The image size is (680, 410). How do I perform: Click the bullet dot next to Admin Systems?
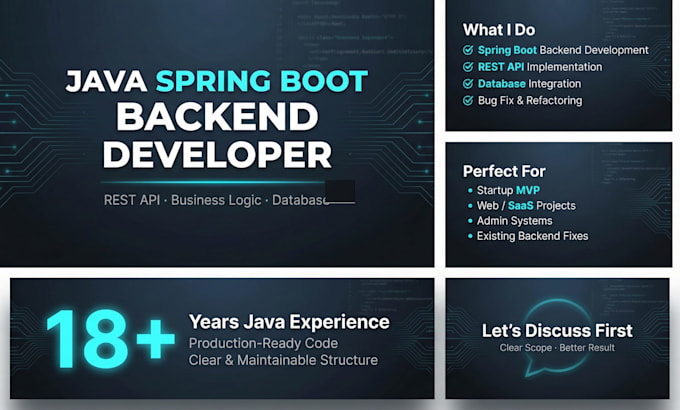[x=470, y=221]
